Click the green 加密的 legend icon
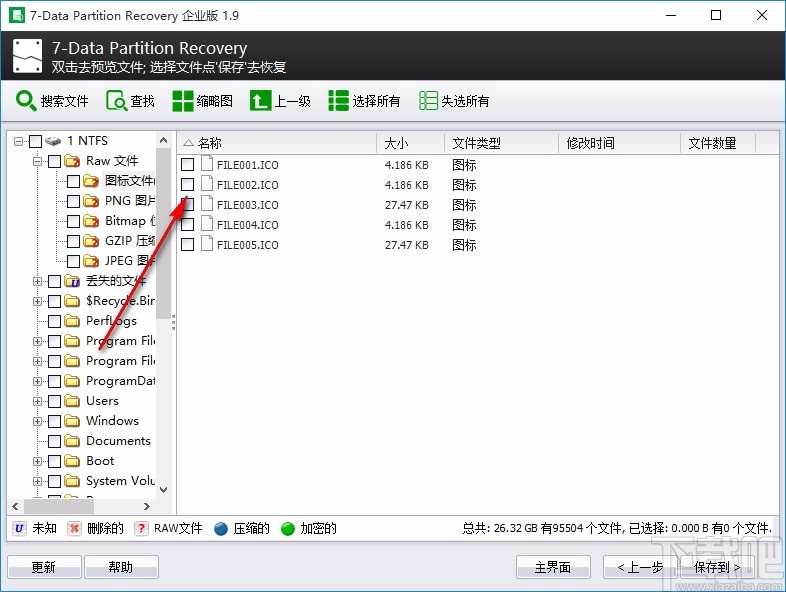 pos(288,529)
